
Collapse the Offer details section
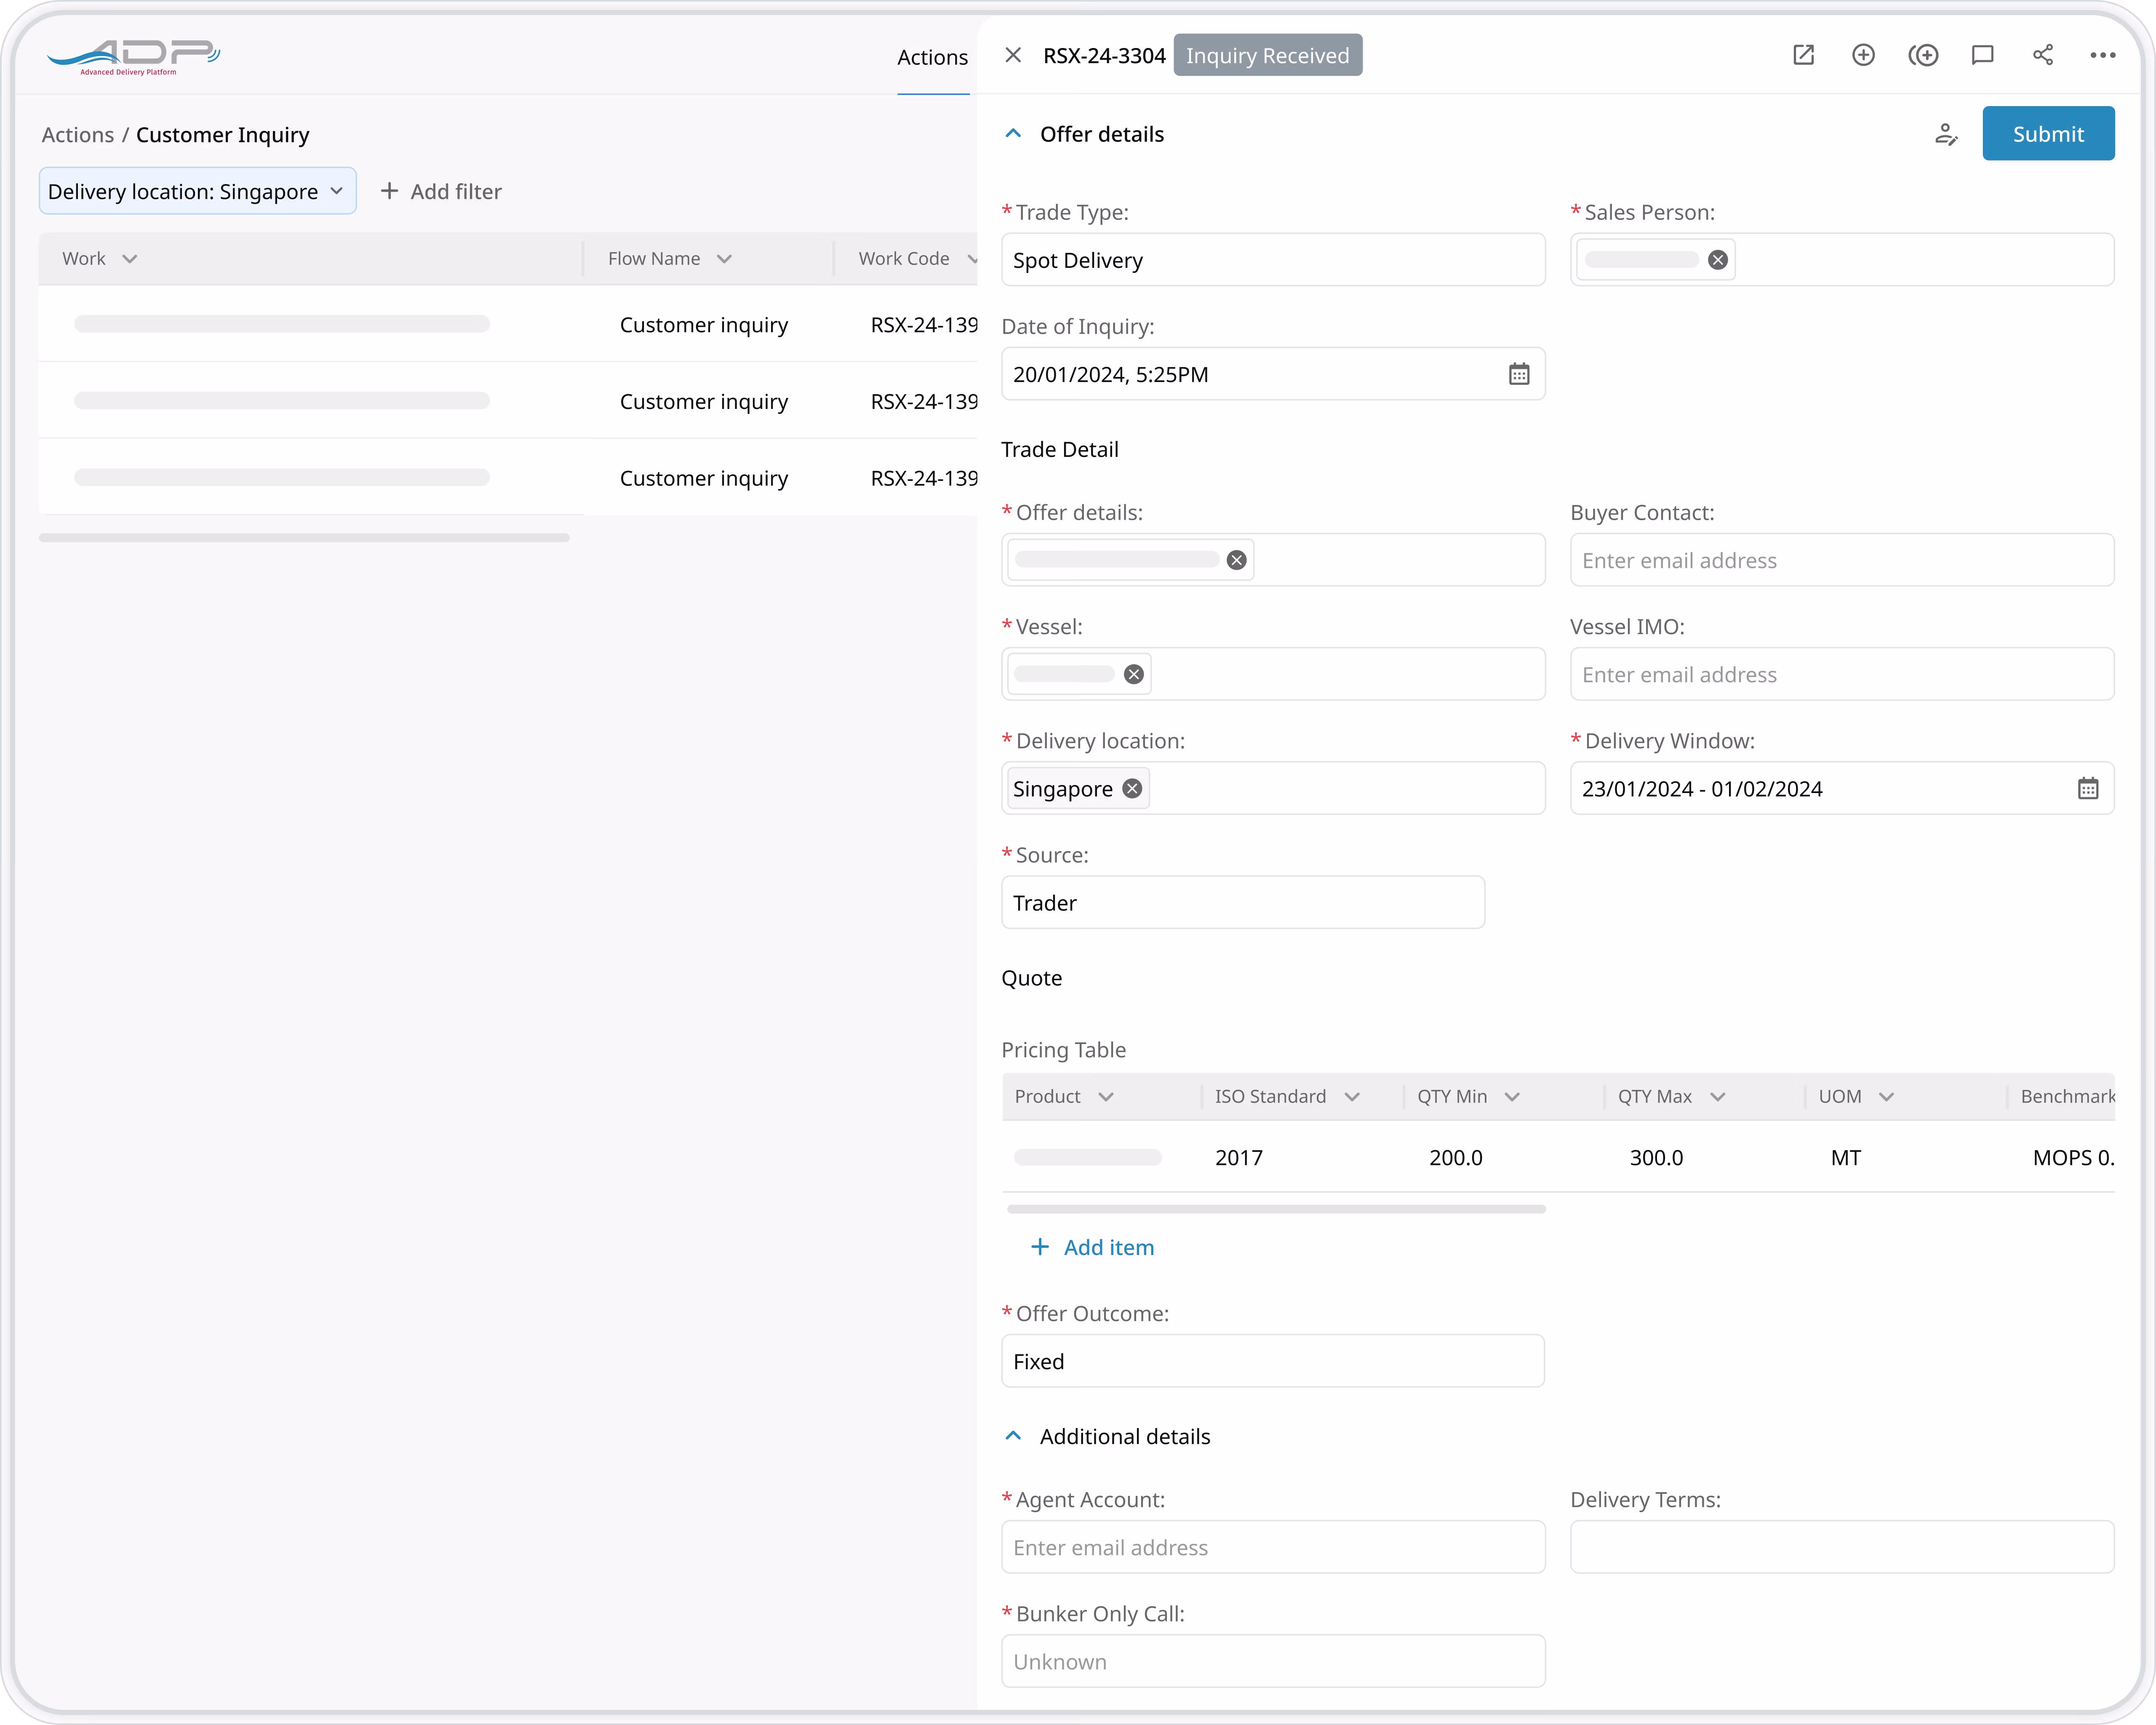[x=1013, y=134]
